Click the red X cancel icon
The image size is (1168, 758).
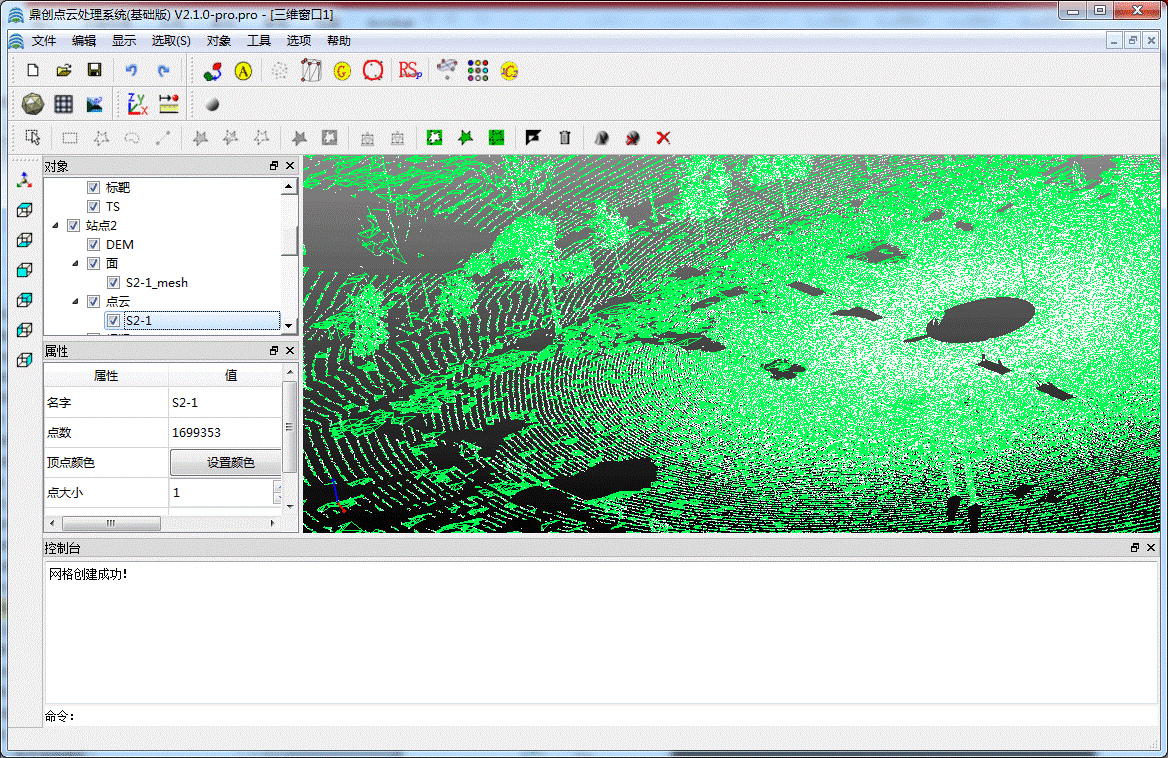[x=663, y=138]
